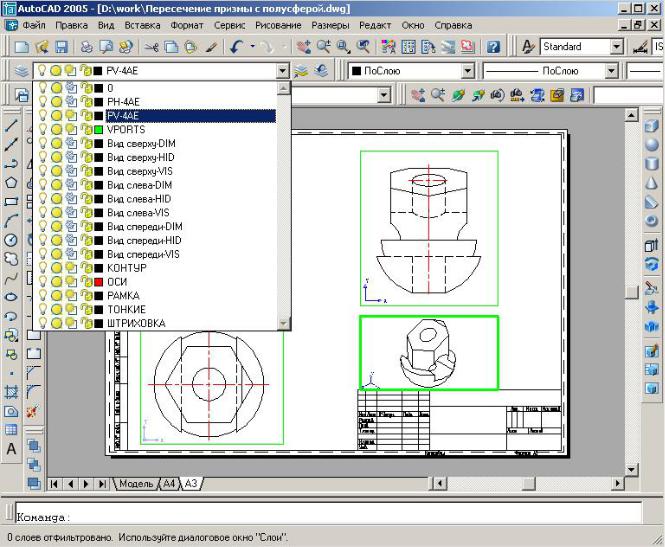
Task: Open the Layer Properties Manager icon
Action: coord(21,70)
